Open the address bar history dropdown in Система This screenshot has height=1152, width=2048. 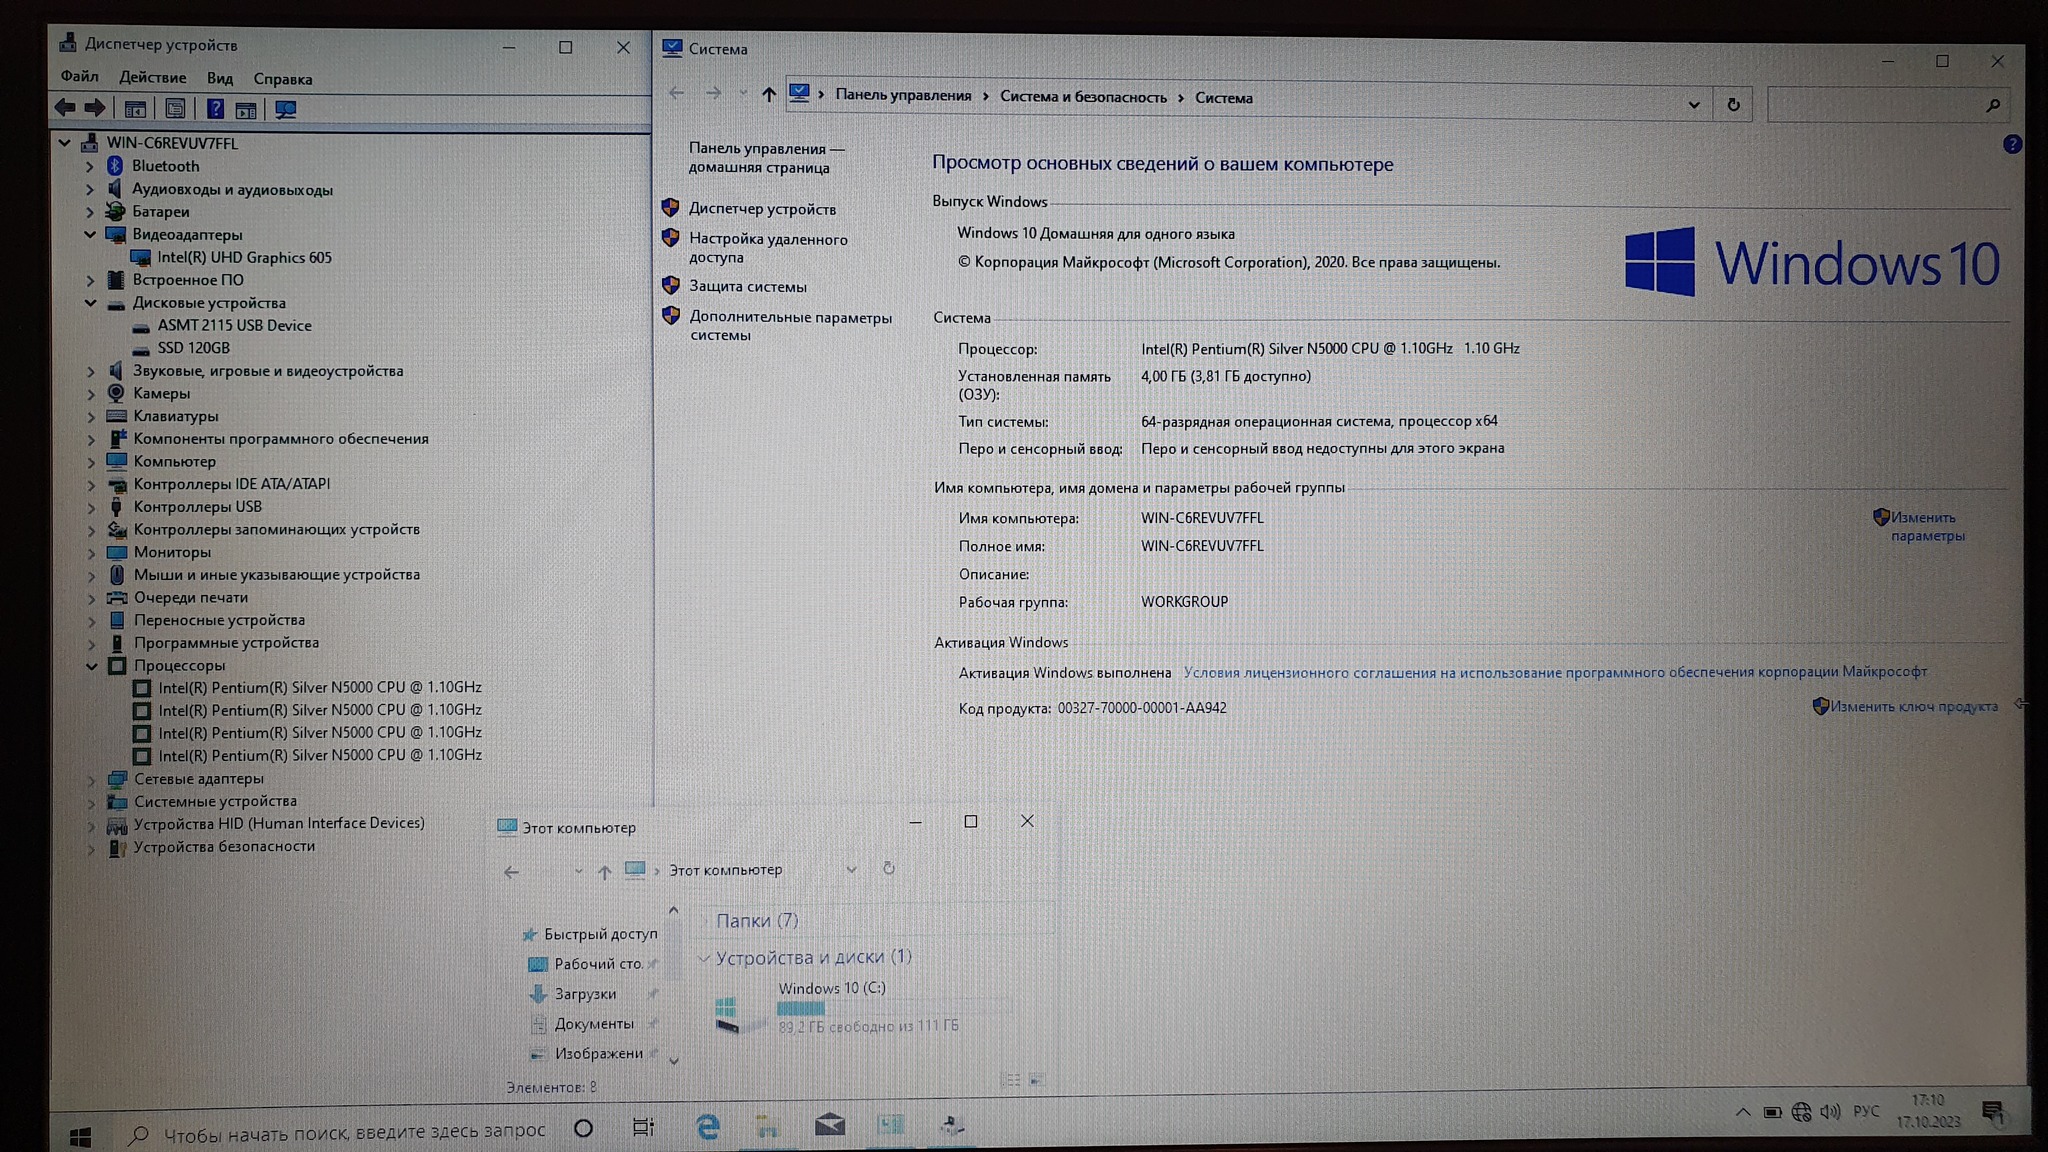(x=1693, y=104)
